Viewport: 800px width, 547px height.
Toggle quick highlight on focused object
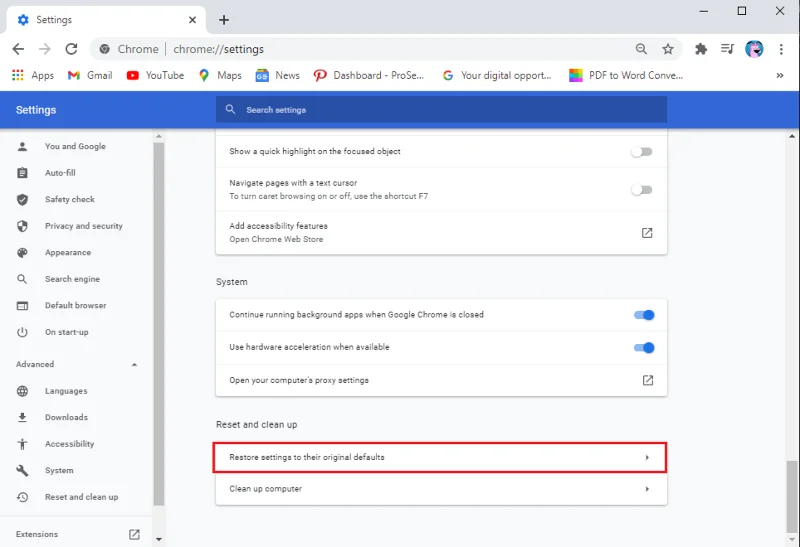coord(641,152)
